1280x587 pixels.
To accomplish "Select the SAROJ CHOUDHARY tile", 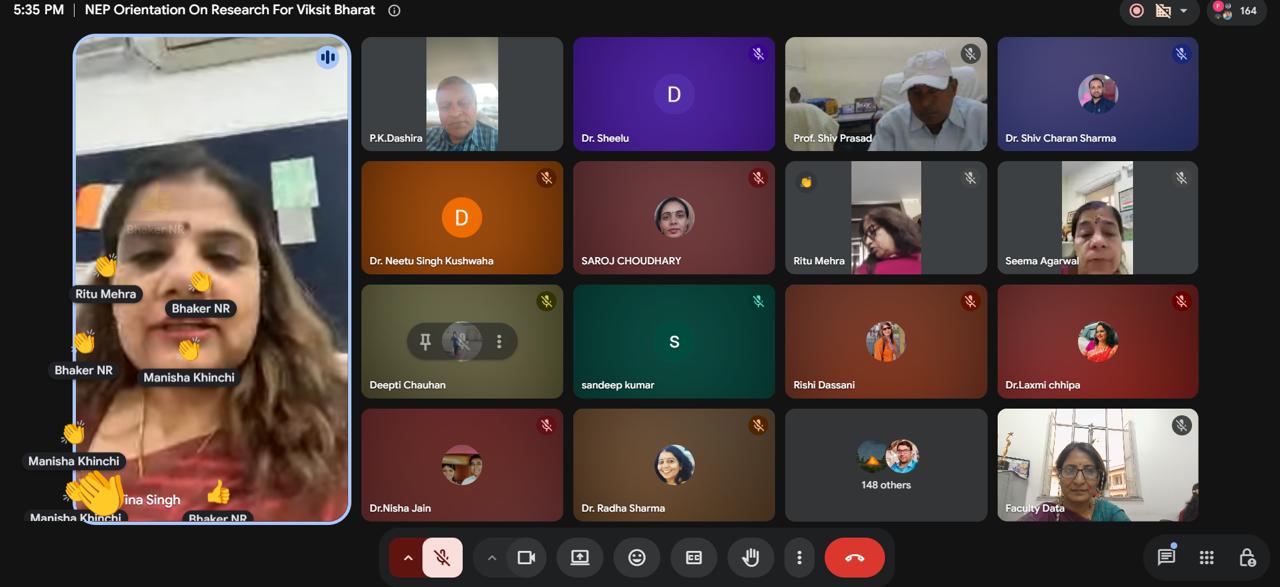I will [x=674, y=218].
